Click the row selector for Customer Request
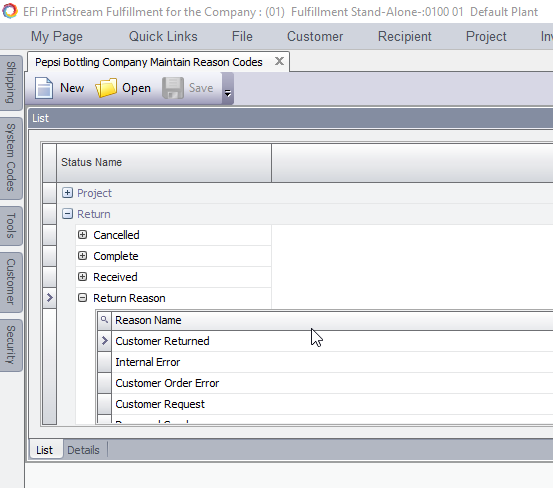 tap(104, 404)
